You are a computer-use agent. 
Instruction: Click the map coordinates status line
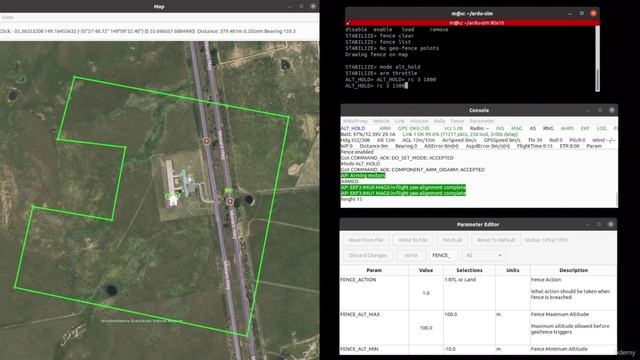(x=148, y=31)
